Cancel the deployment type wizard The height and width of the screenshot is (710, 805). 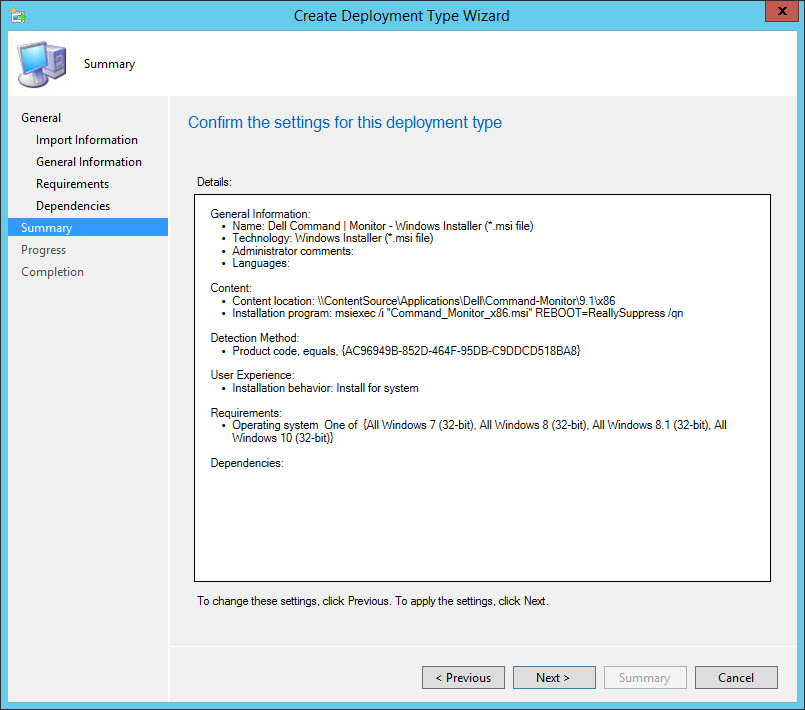736,678
